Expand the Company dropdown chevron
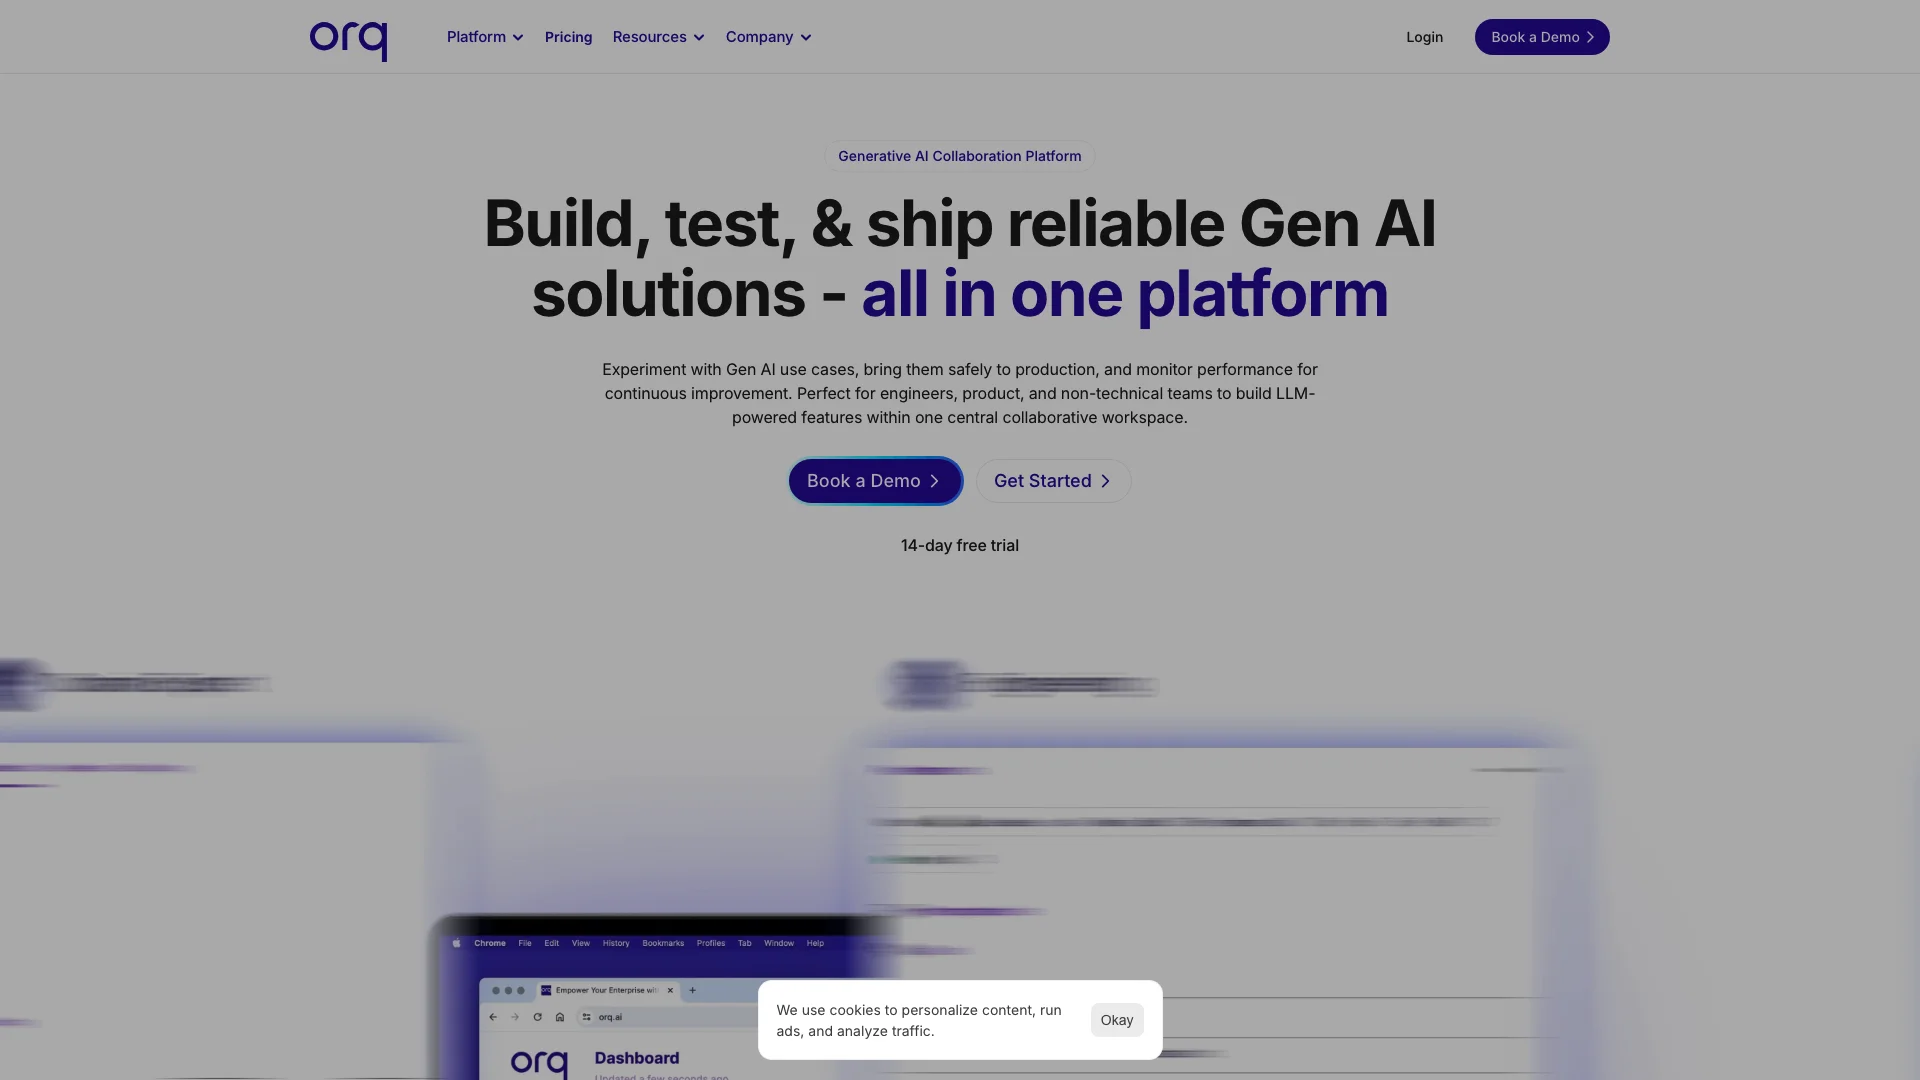Screen dimensions: 1920x1080 [x=806, y=37]
